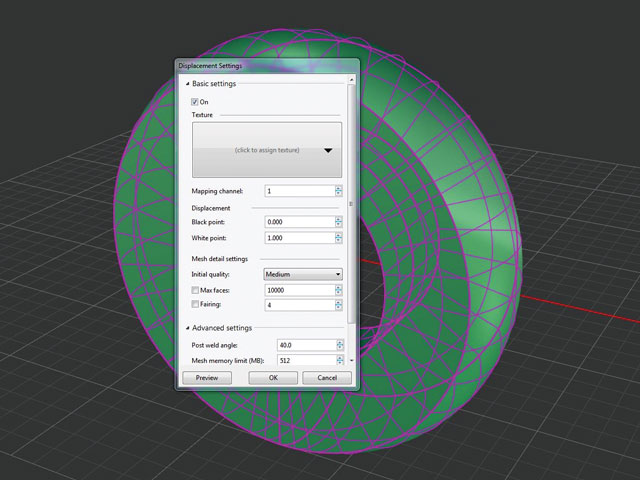Click the Preview button
Screen dimensions: 640x480
click(x=207, y=378)
